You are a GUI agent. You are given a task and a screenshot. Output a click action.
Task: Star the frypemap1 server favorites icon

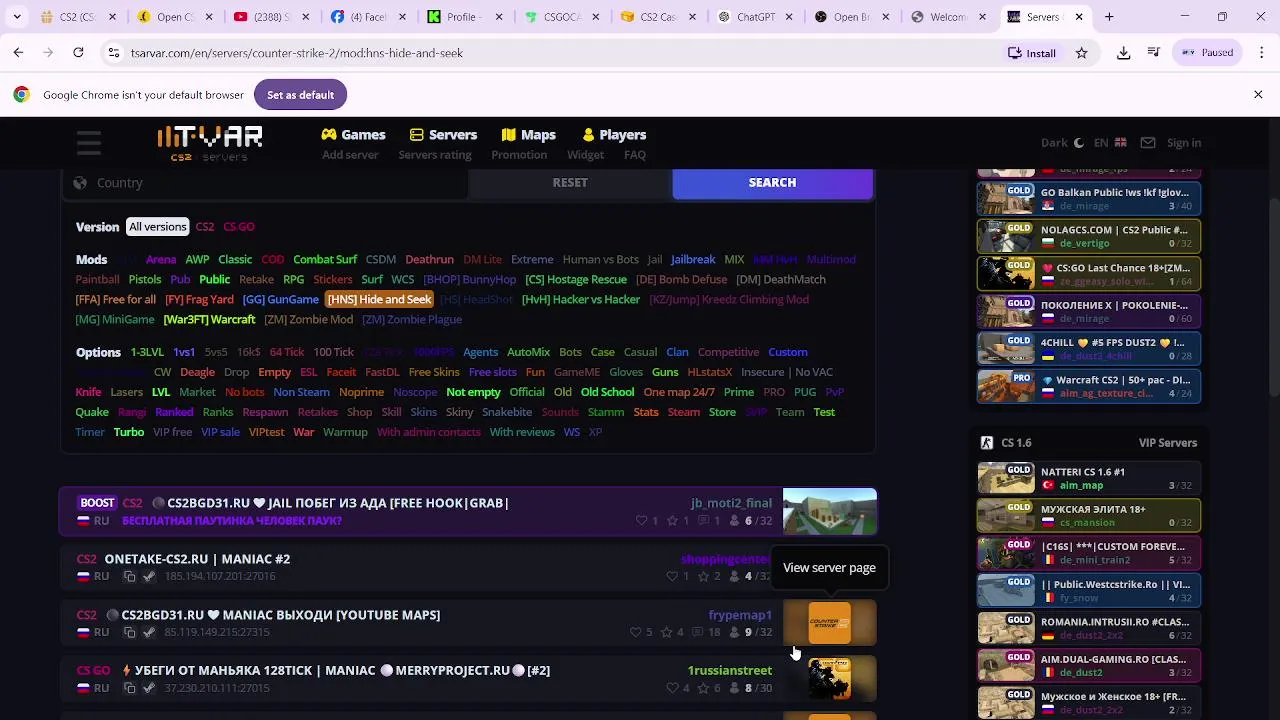[x=667, y=632]
